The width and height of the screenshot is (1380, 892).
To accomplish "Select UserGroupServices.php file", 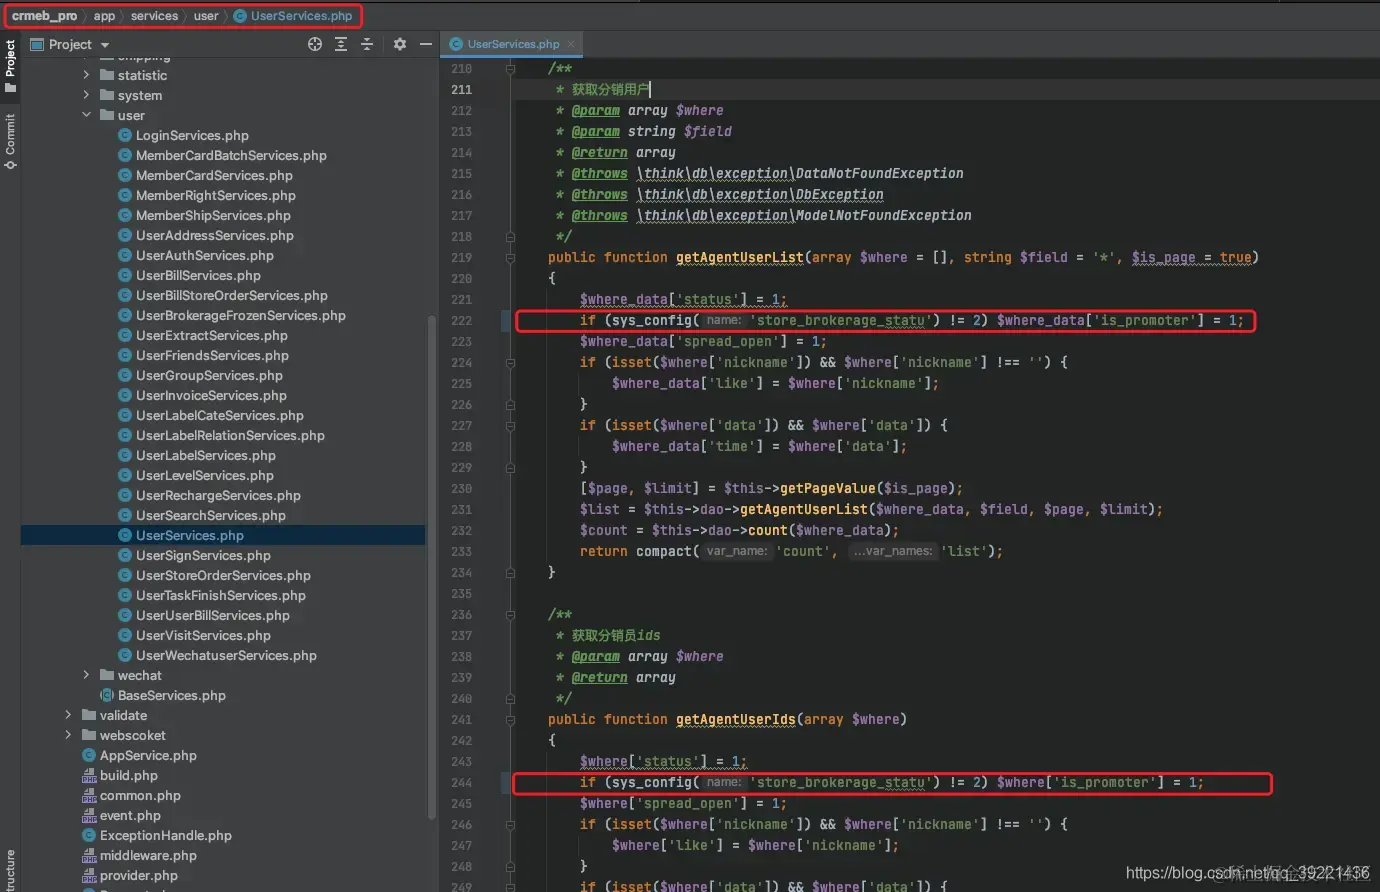I will point(209,375).
